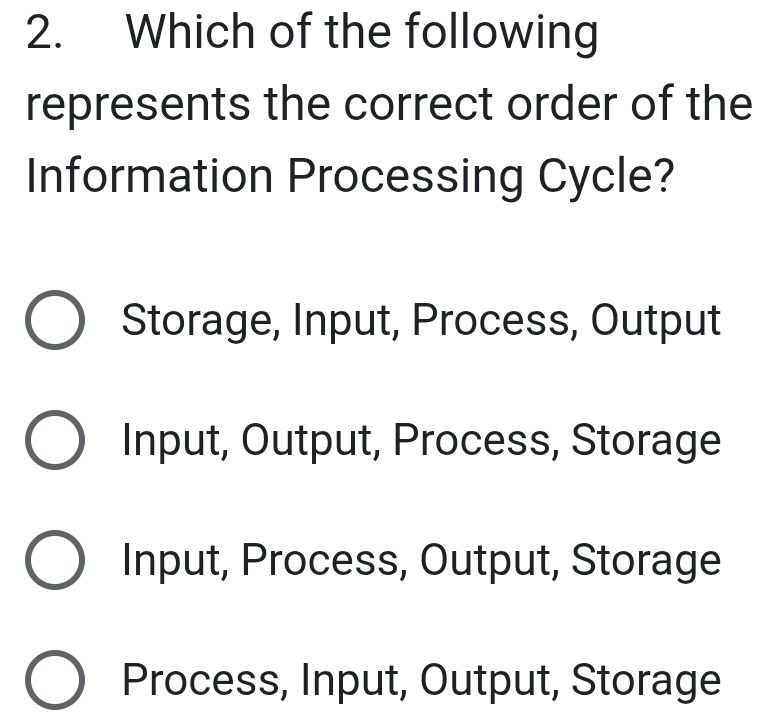Click the word 'represents' in the question
The width and height of the screenshot is (765, 728).
click(138, 106)
